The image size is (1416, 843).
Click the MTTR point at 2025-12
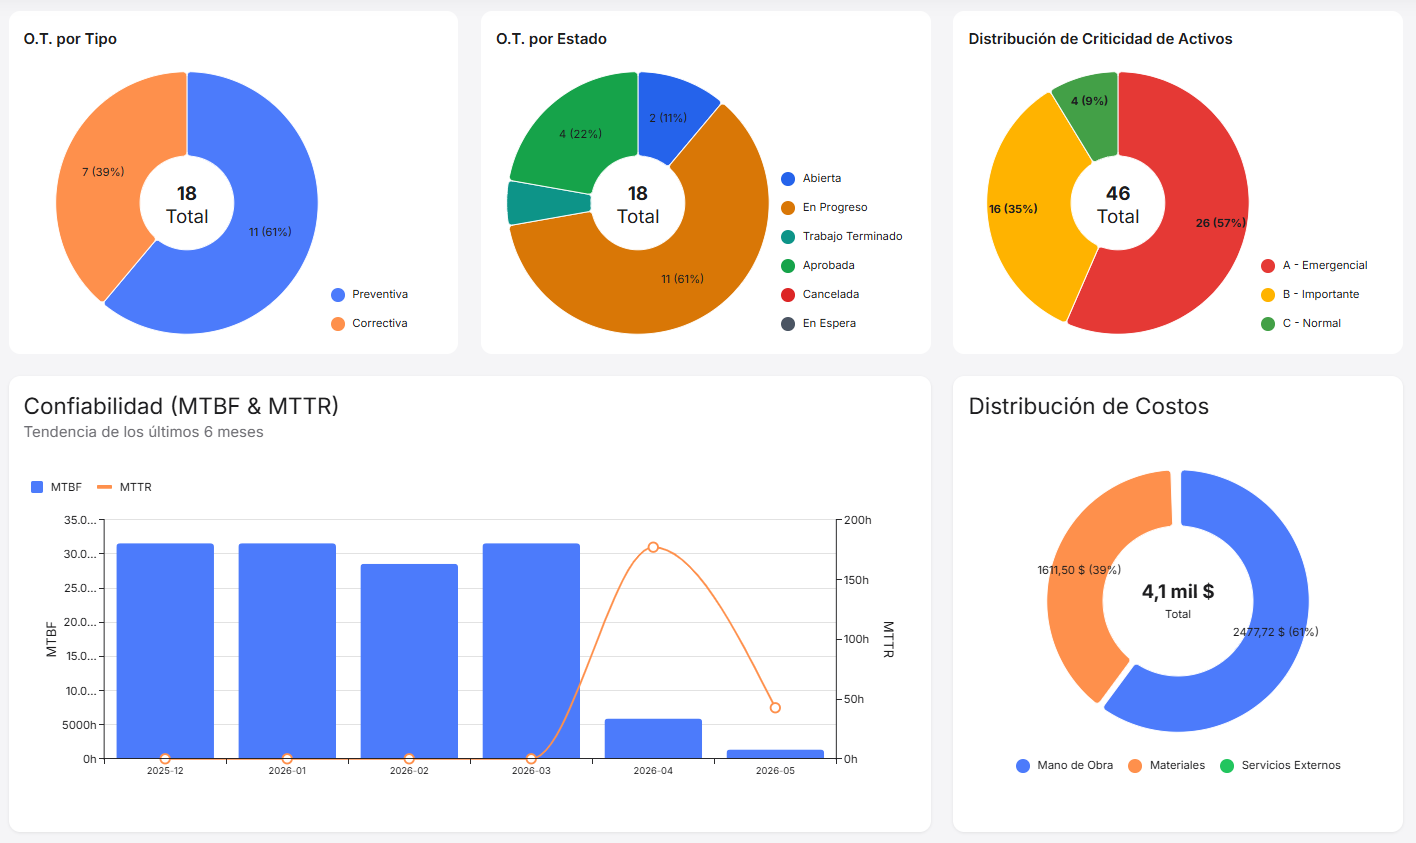click(x=165, y=759)
